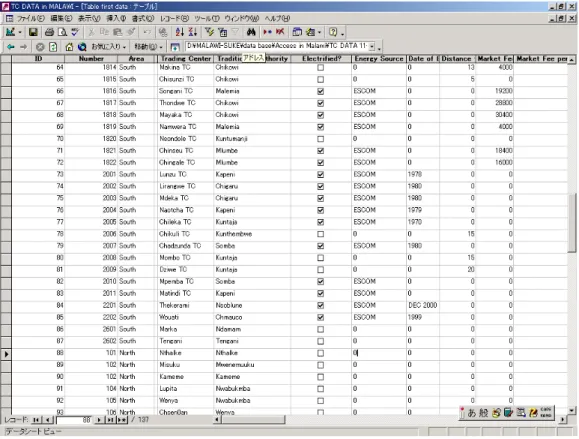Expand the view mode dropdown arrow
Screen dimensions: 579x439
(x=20, y=32)
